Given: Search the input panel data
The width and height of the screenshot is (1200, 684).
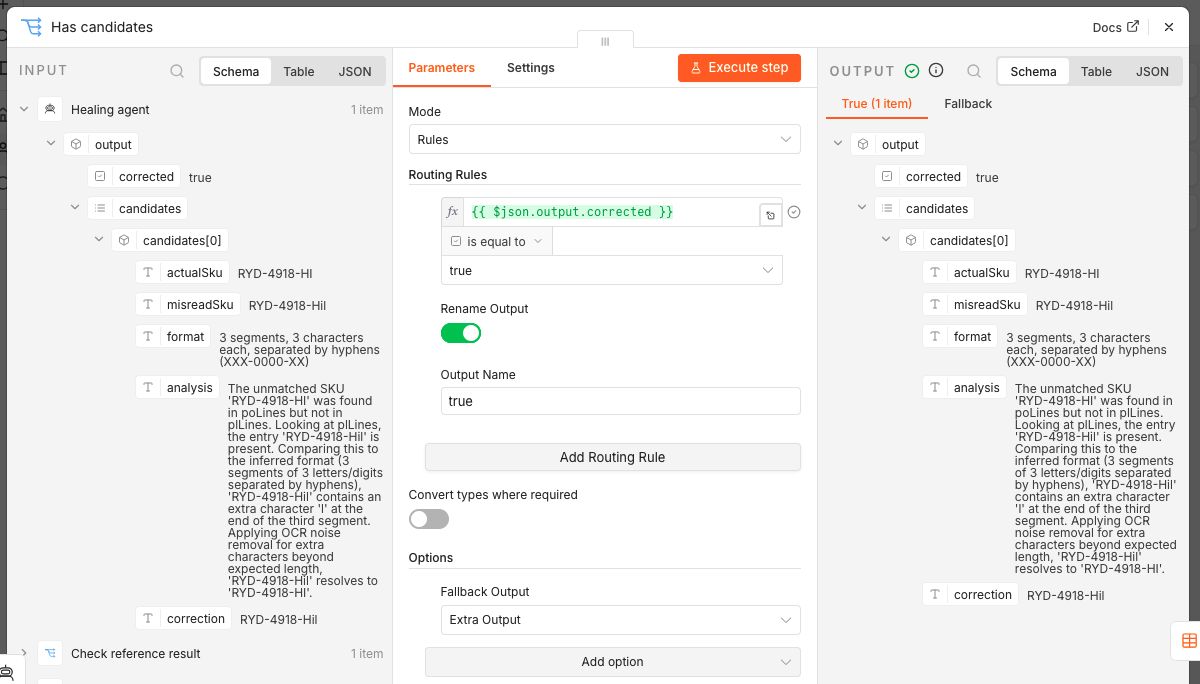Looking at the screenshot, I should pos(177,71).
